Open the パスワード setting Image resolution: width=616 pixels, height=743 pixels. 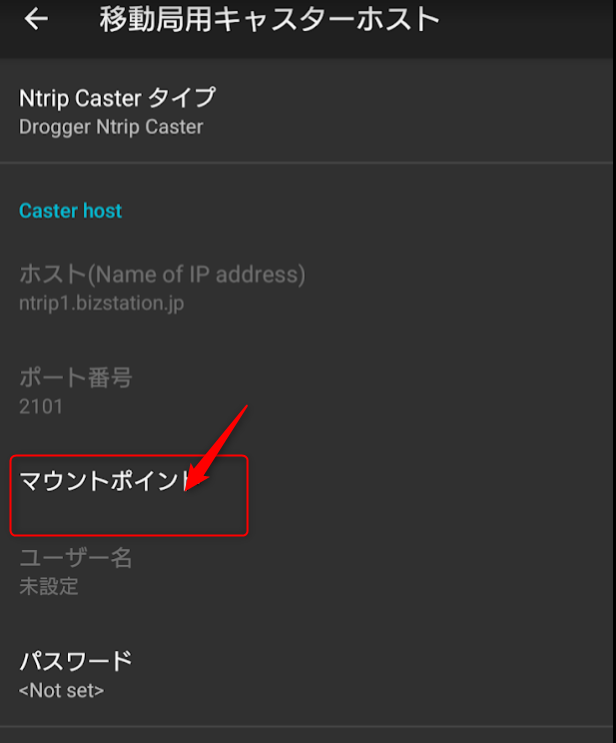coord(76,661)
